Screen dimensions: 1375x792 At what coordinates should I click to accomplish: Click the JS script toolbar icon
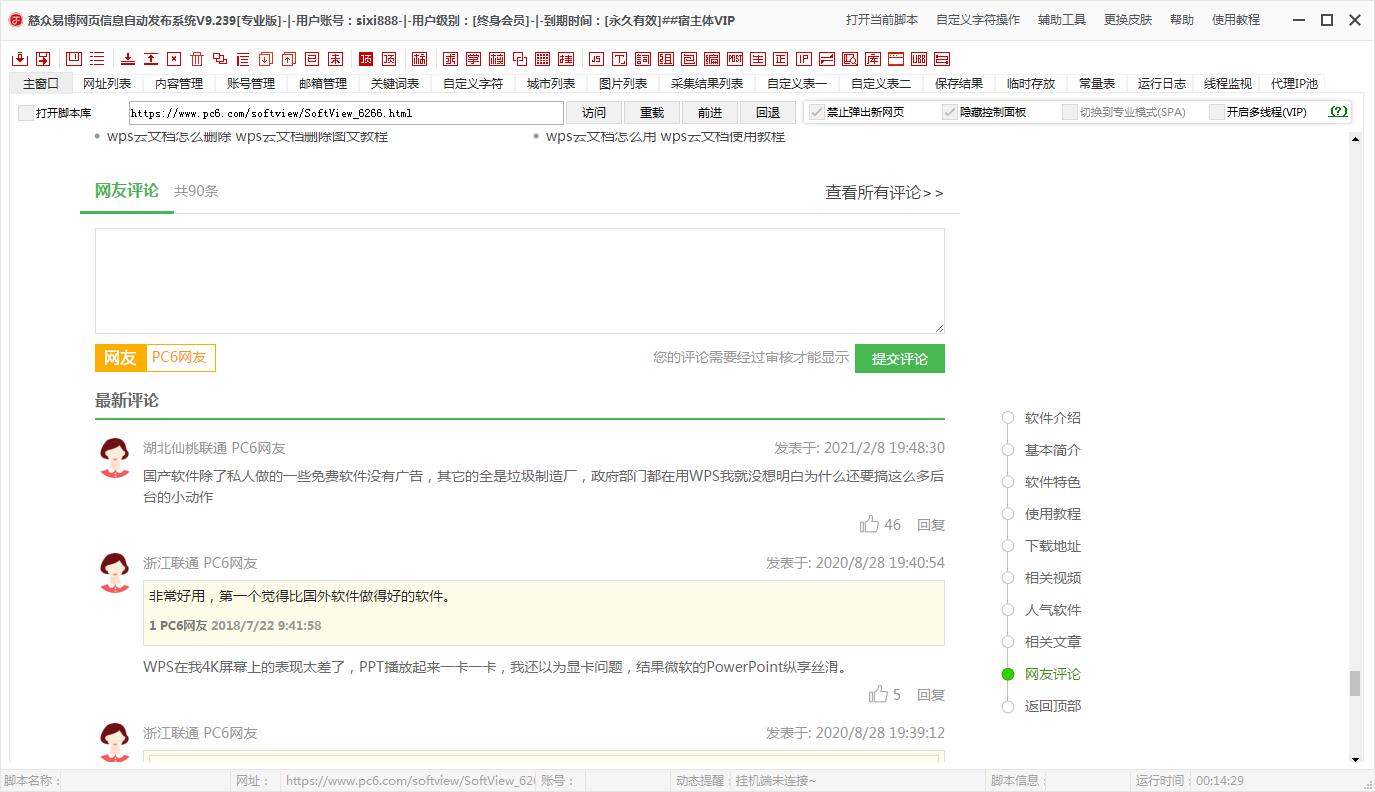(x=596, y=59)
